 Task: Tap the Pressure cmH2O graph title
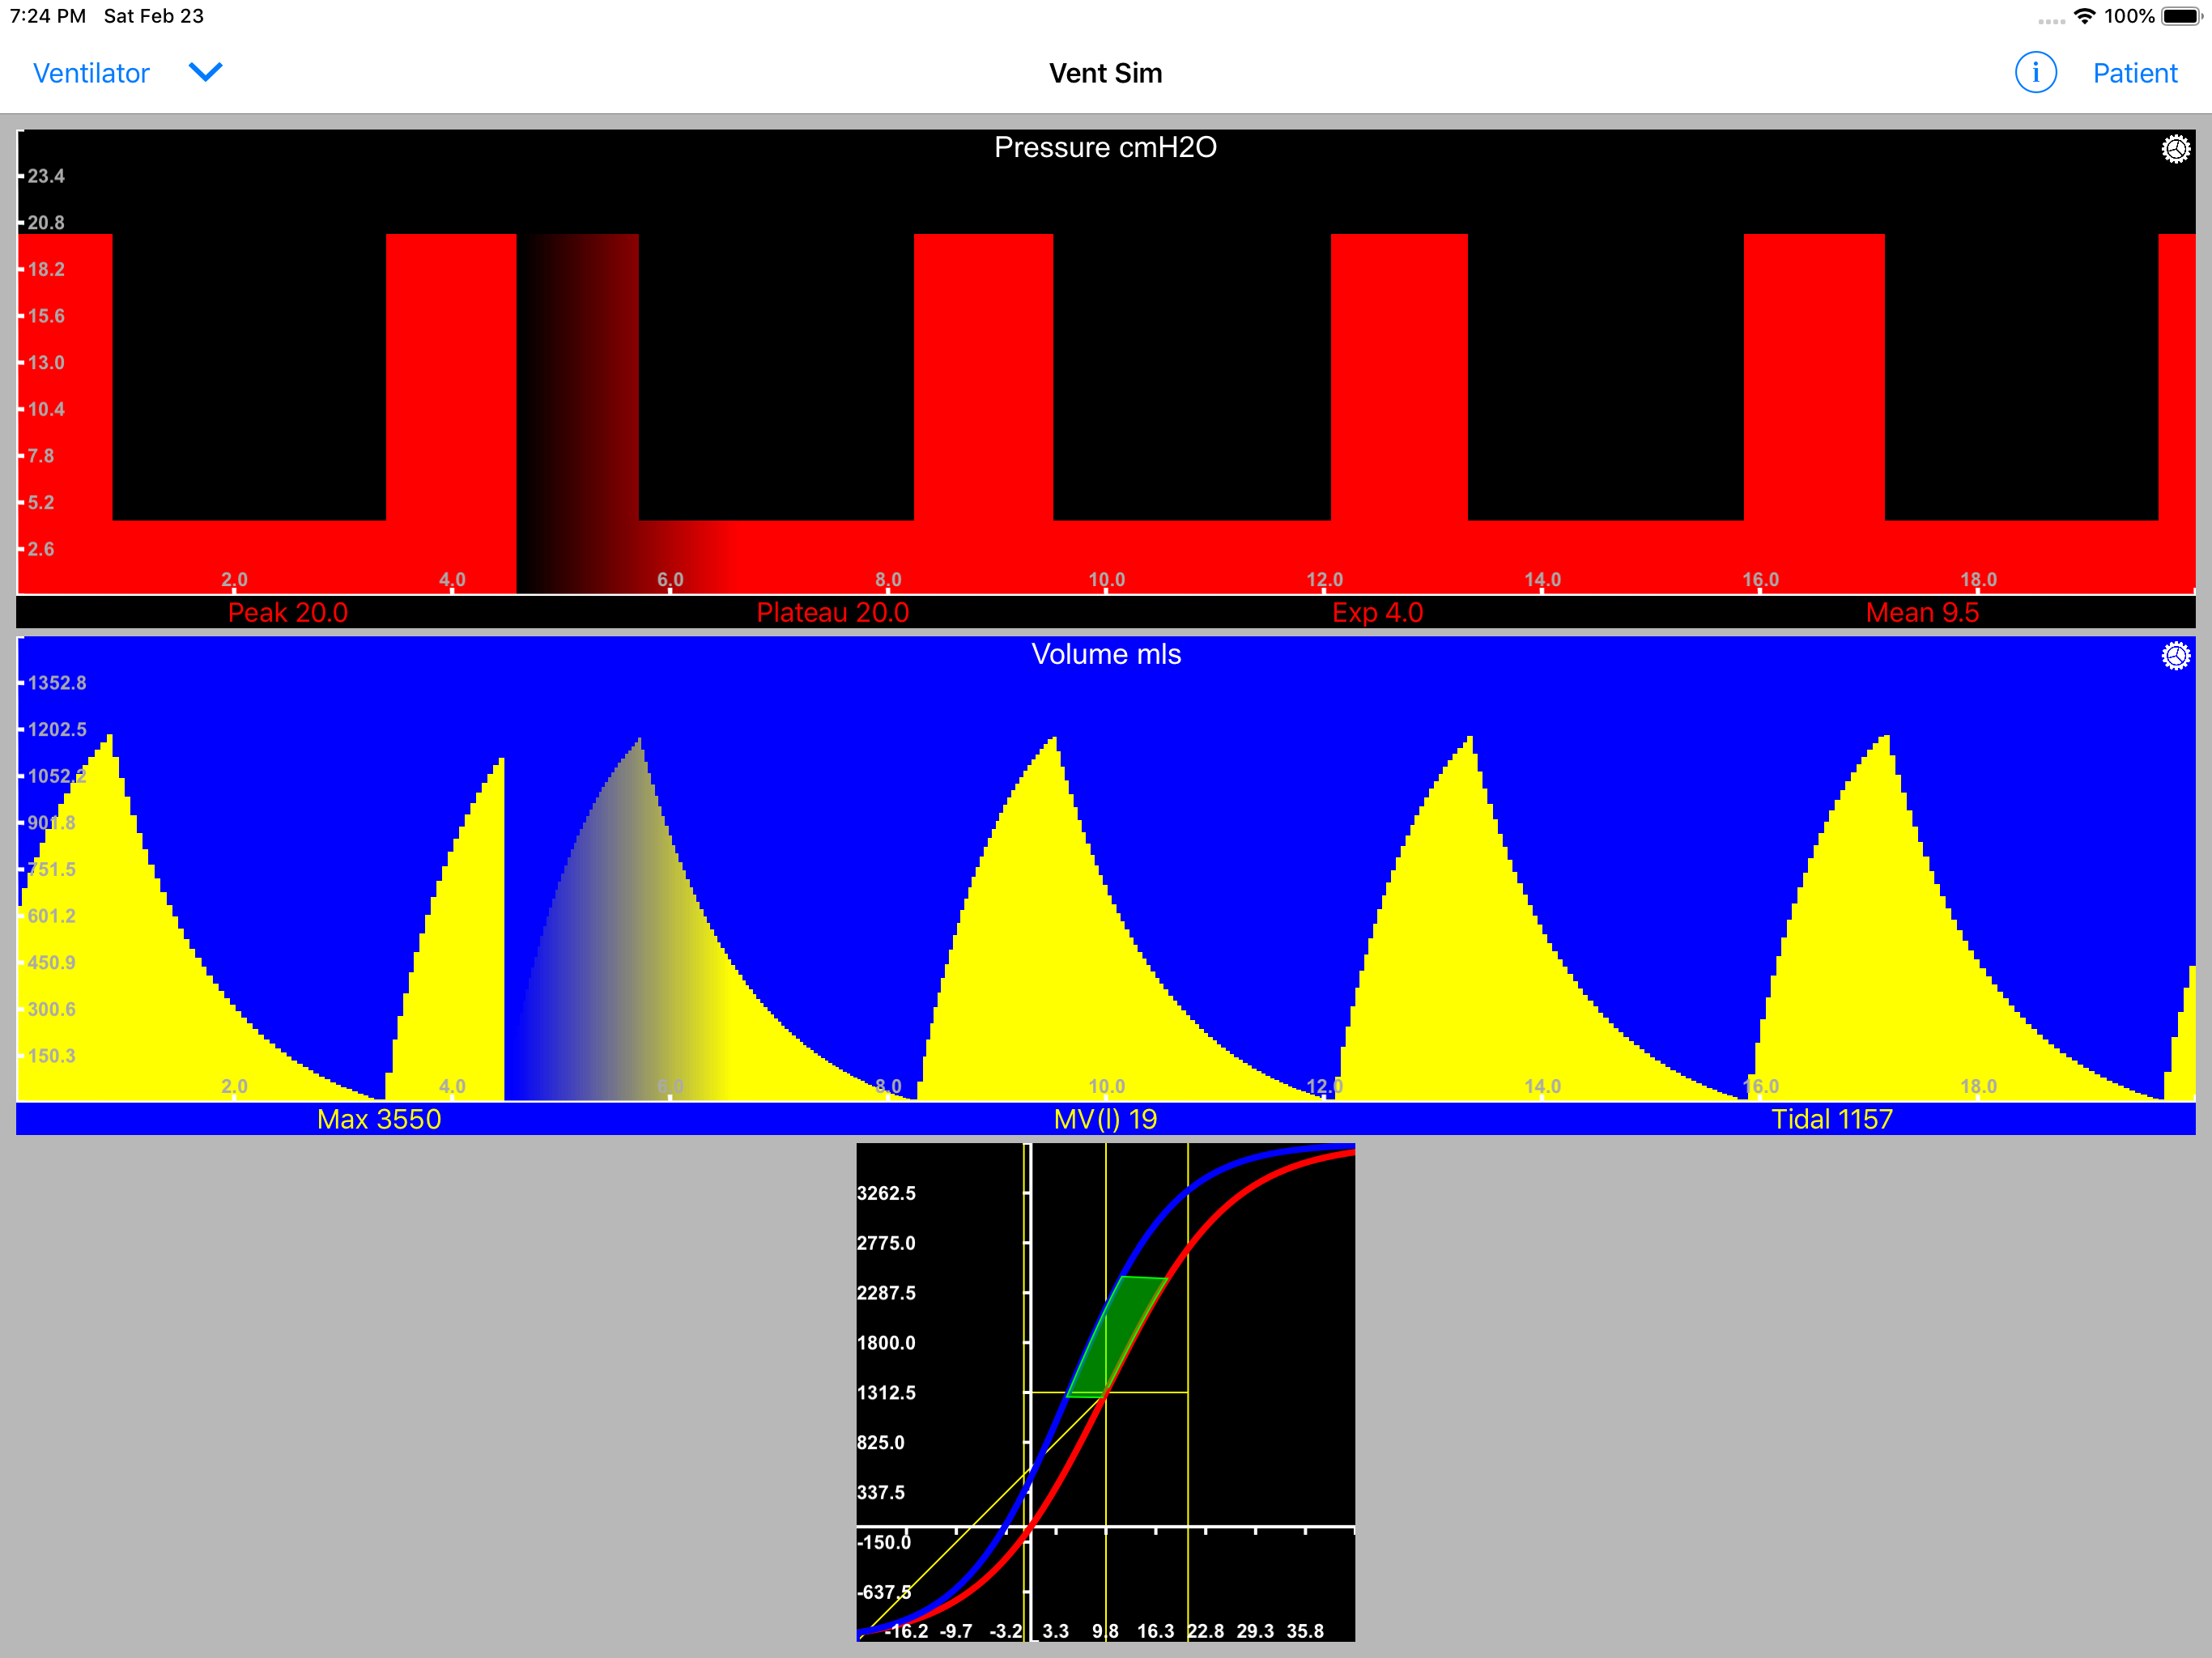point(1105,147)
